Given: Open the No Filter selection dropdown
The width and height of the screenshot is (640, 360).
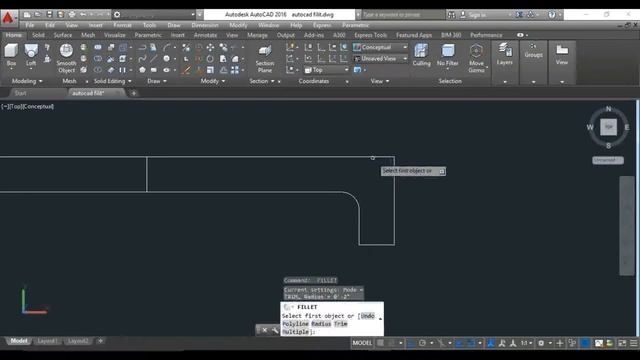Looking at the screenshot, I should (x=448, y=55).
